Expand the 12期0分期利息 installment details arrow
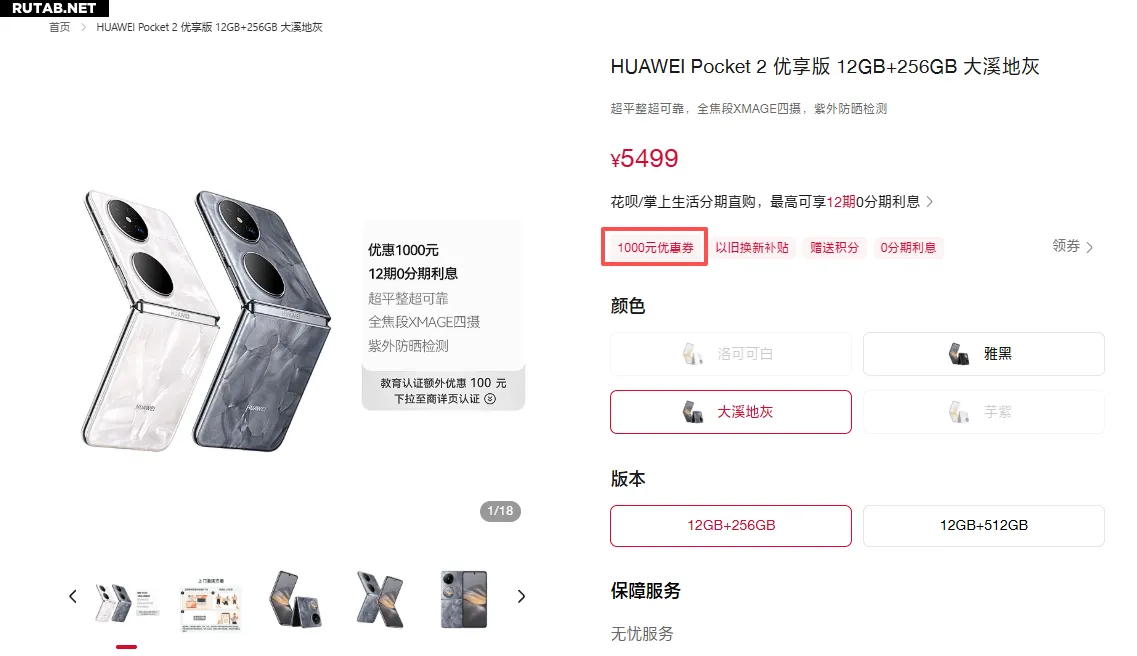The image size is (1137, 656). tap(930, 202)
